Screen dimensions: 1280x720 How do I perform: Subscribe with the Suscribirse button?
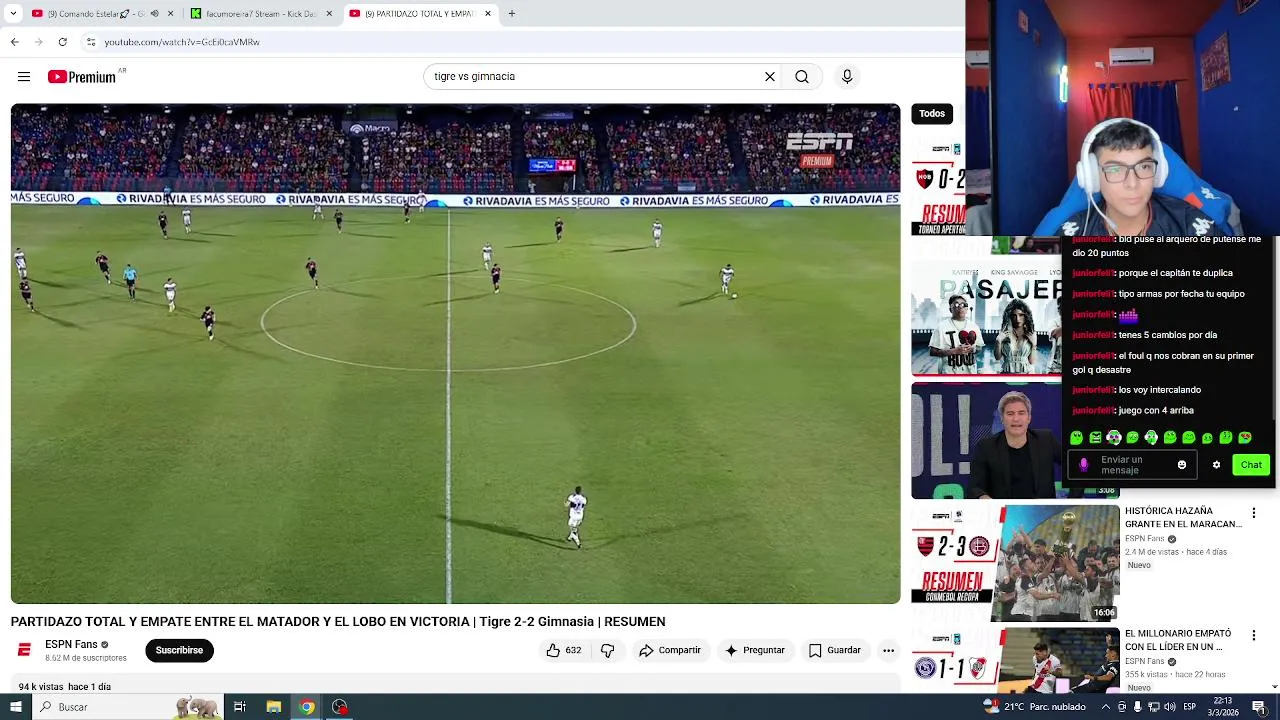point(179,650)
